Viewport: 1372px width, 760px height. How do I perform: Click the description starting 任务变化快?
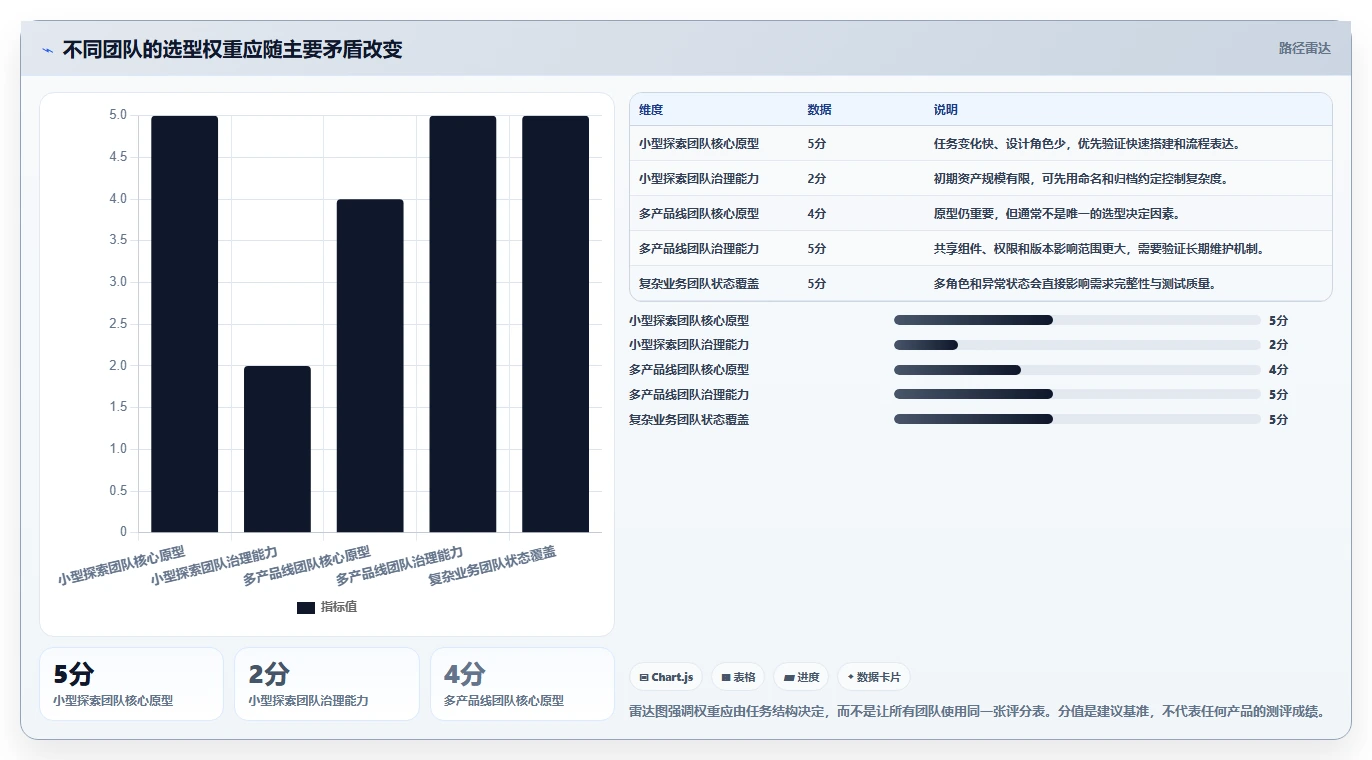(x=1087, y=143)
